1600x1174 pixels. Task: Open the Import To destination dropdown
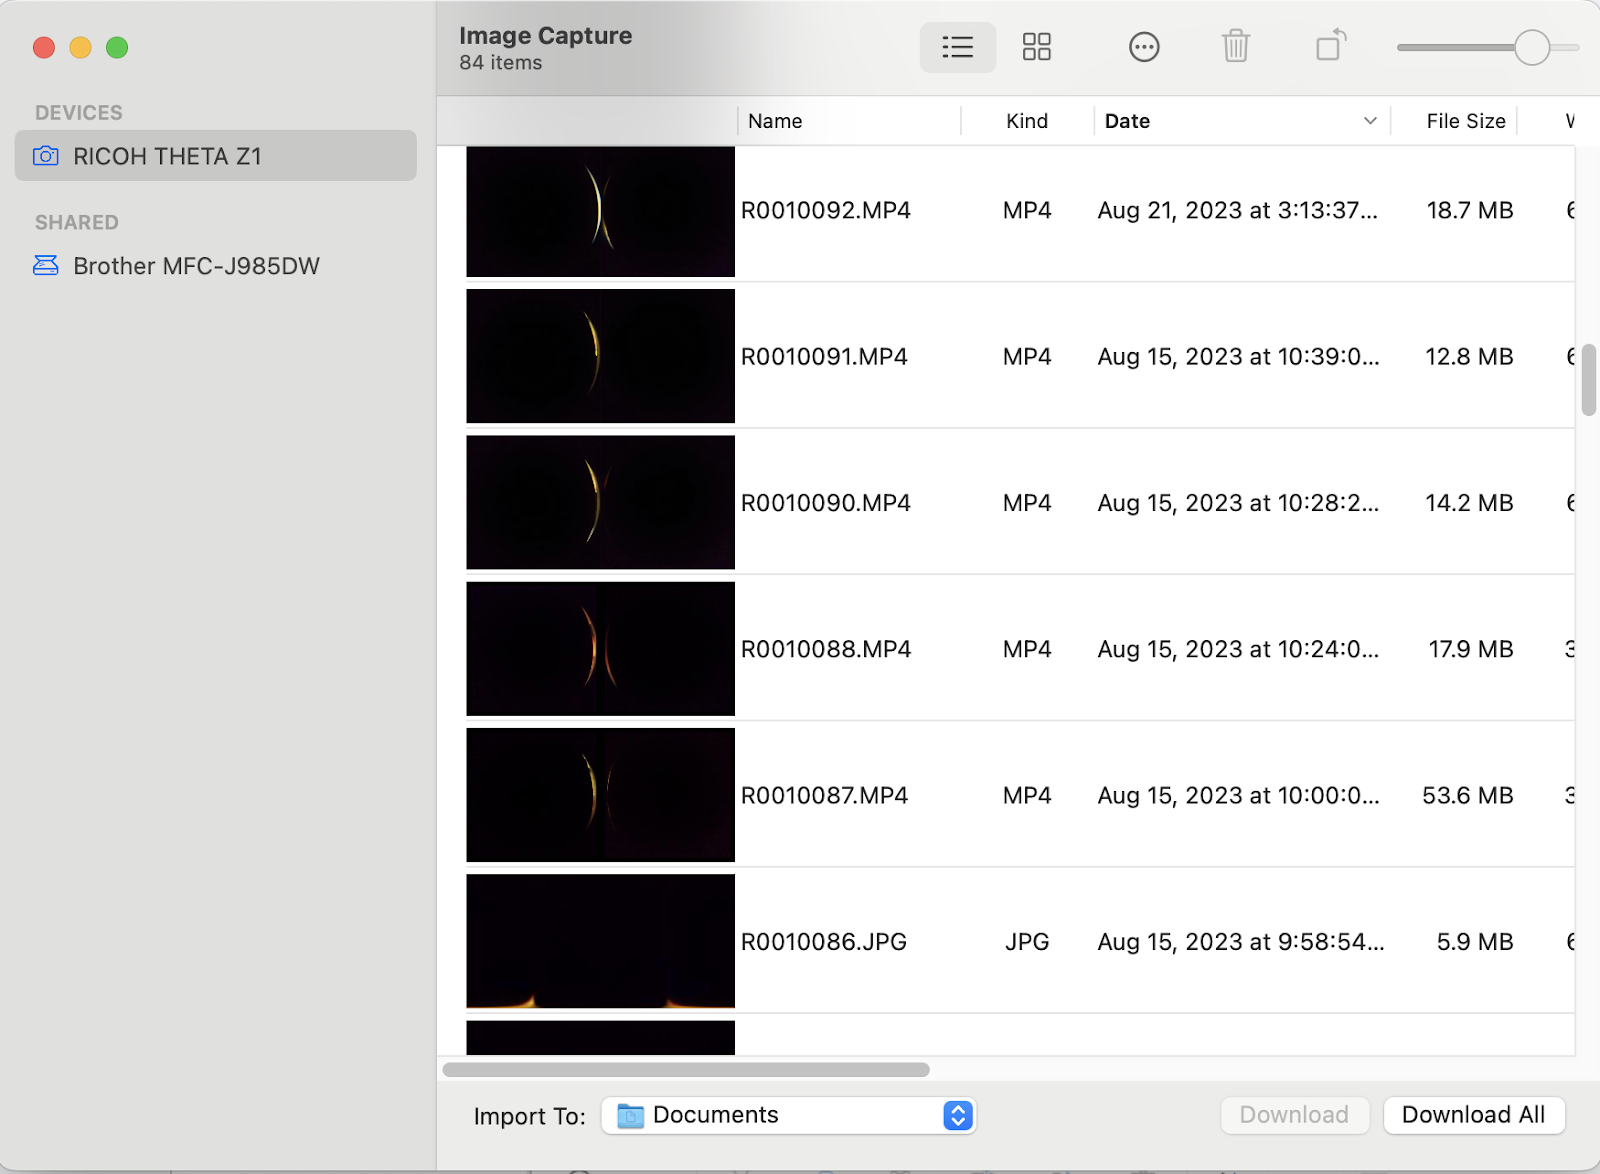pyautogui.click(x=790, y=1115)
